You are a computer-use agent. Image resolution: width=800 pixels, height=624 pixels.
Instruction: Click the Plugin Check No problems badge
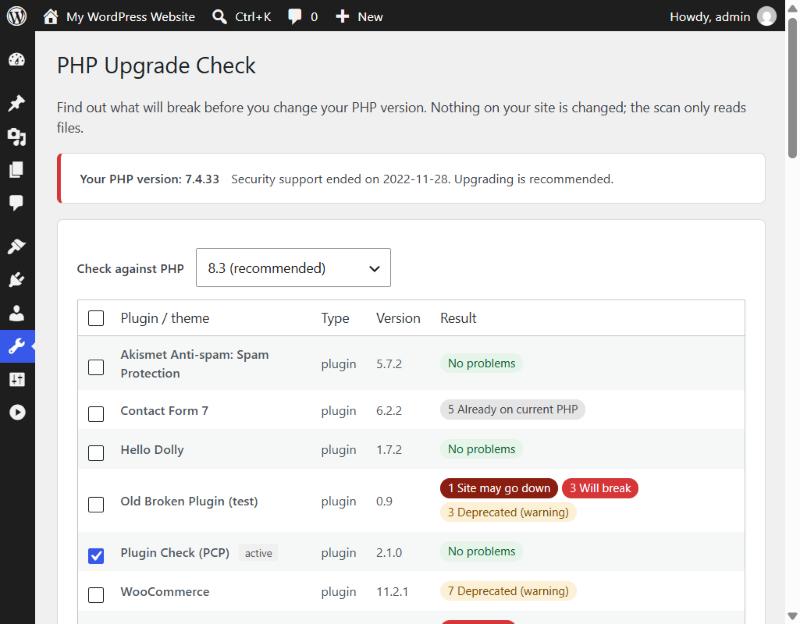tap(482, 552)
